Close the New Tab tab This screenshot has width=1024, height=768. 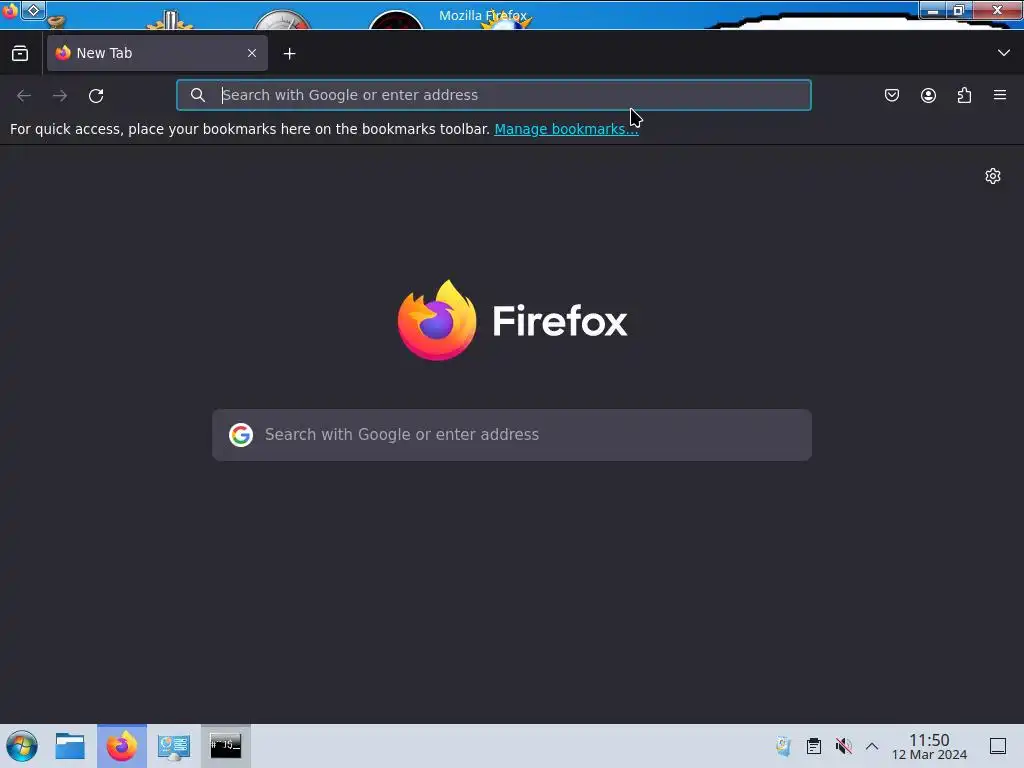point(251,53)
